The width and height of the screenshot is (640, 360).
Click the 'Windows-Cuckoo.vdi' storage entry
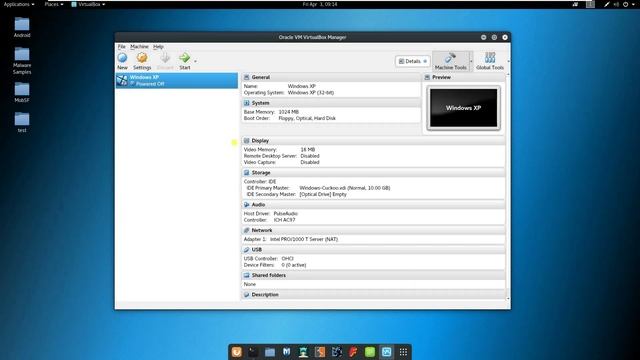tap(344, 188)
